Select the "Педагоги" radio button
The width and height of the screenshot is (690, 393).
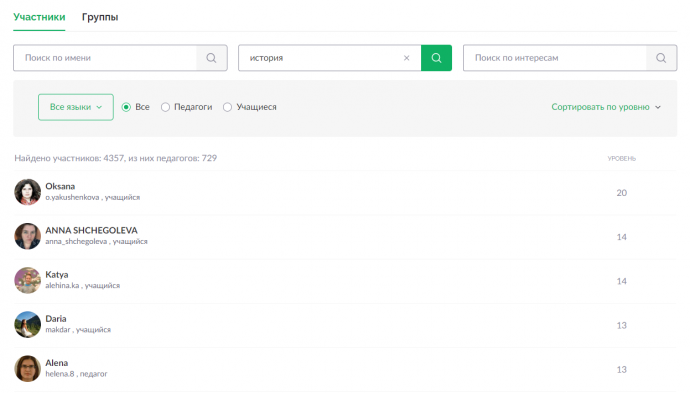165,107
